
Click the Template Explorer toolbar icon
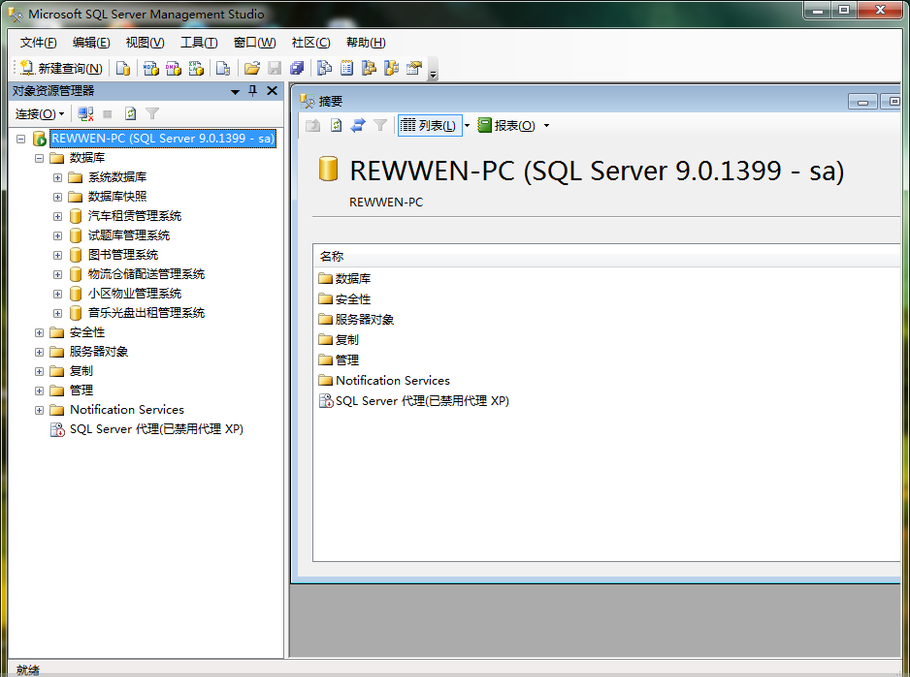(x=392, y=68)
